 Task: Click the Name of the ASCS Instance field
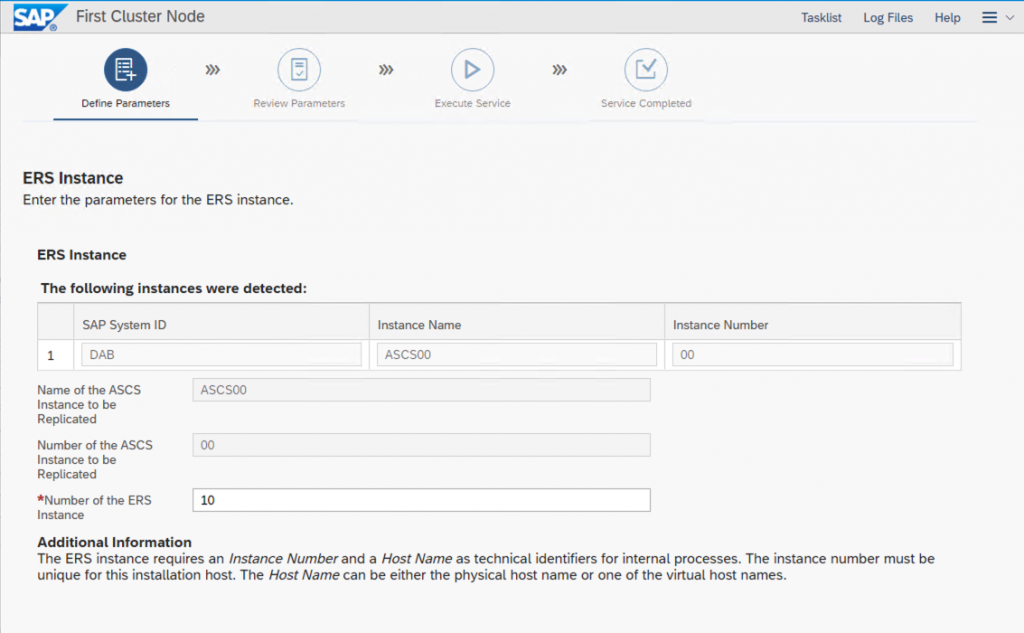tap(421, 390)
